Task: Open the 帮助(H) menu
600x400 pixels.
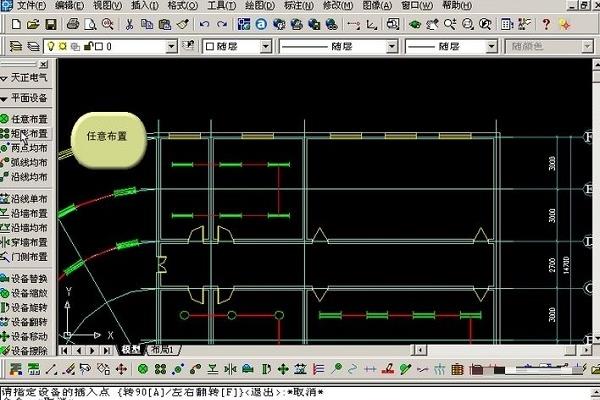Action: (x=457, y=6)
